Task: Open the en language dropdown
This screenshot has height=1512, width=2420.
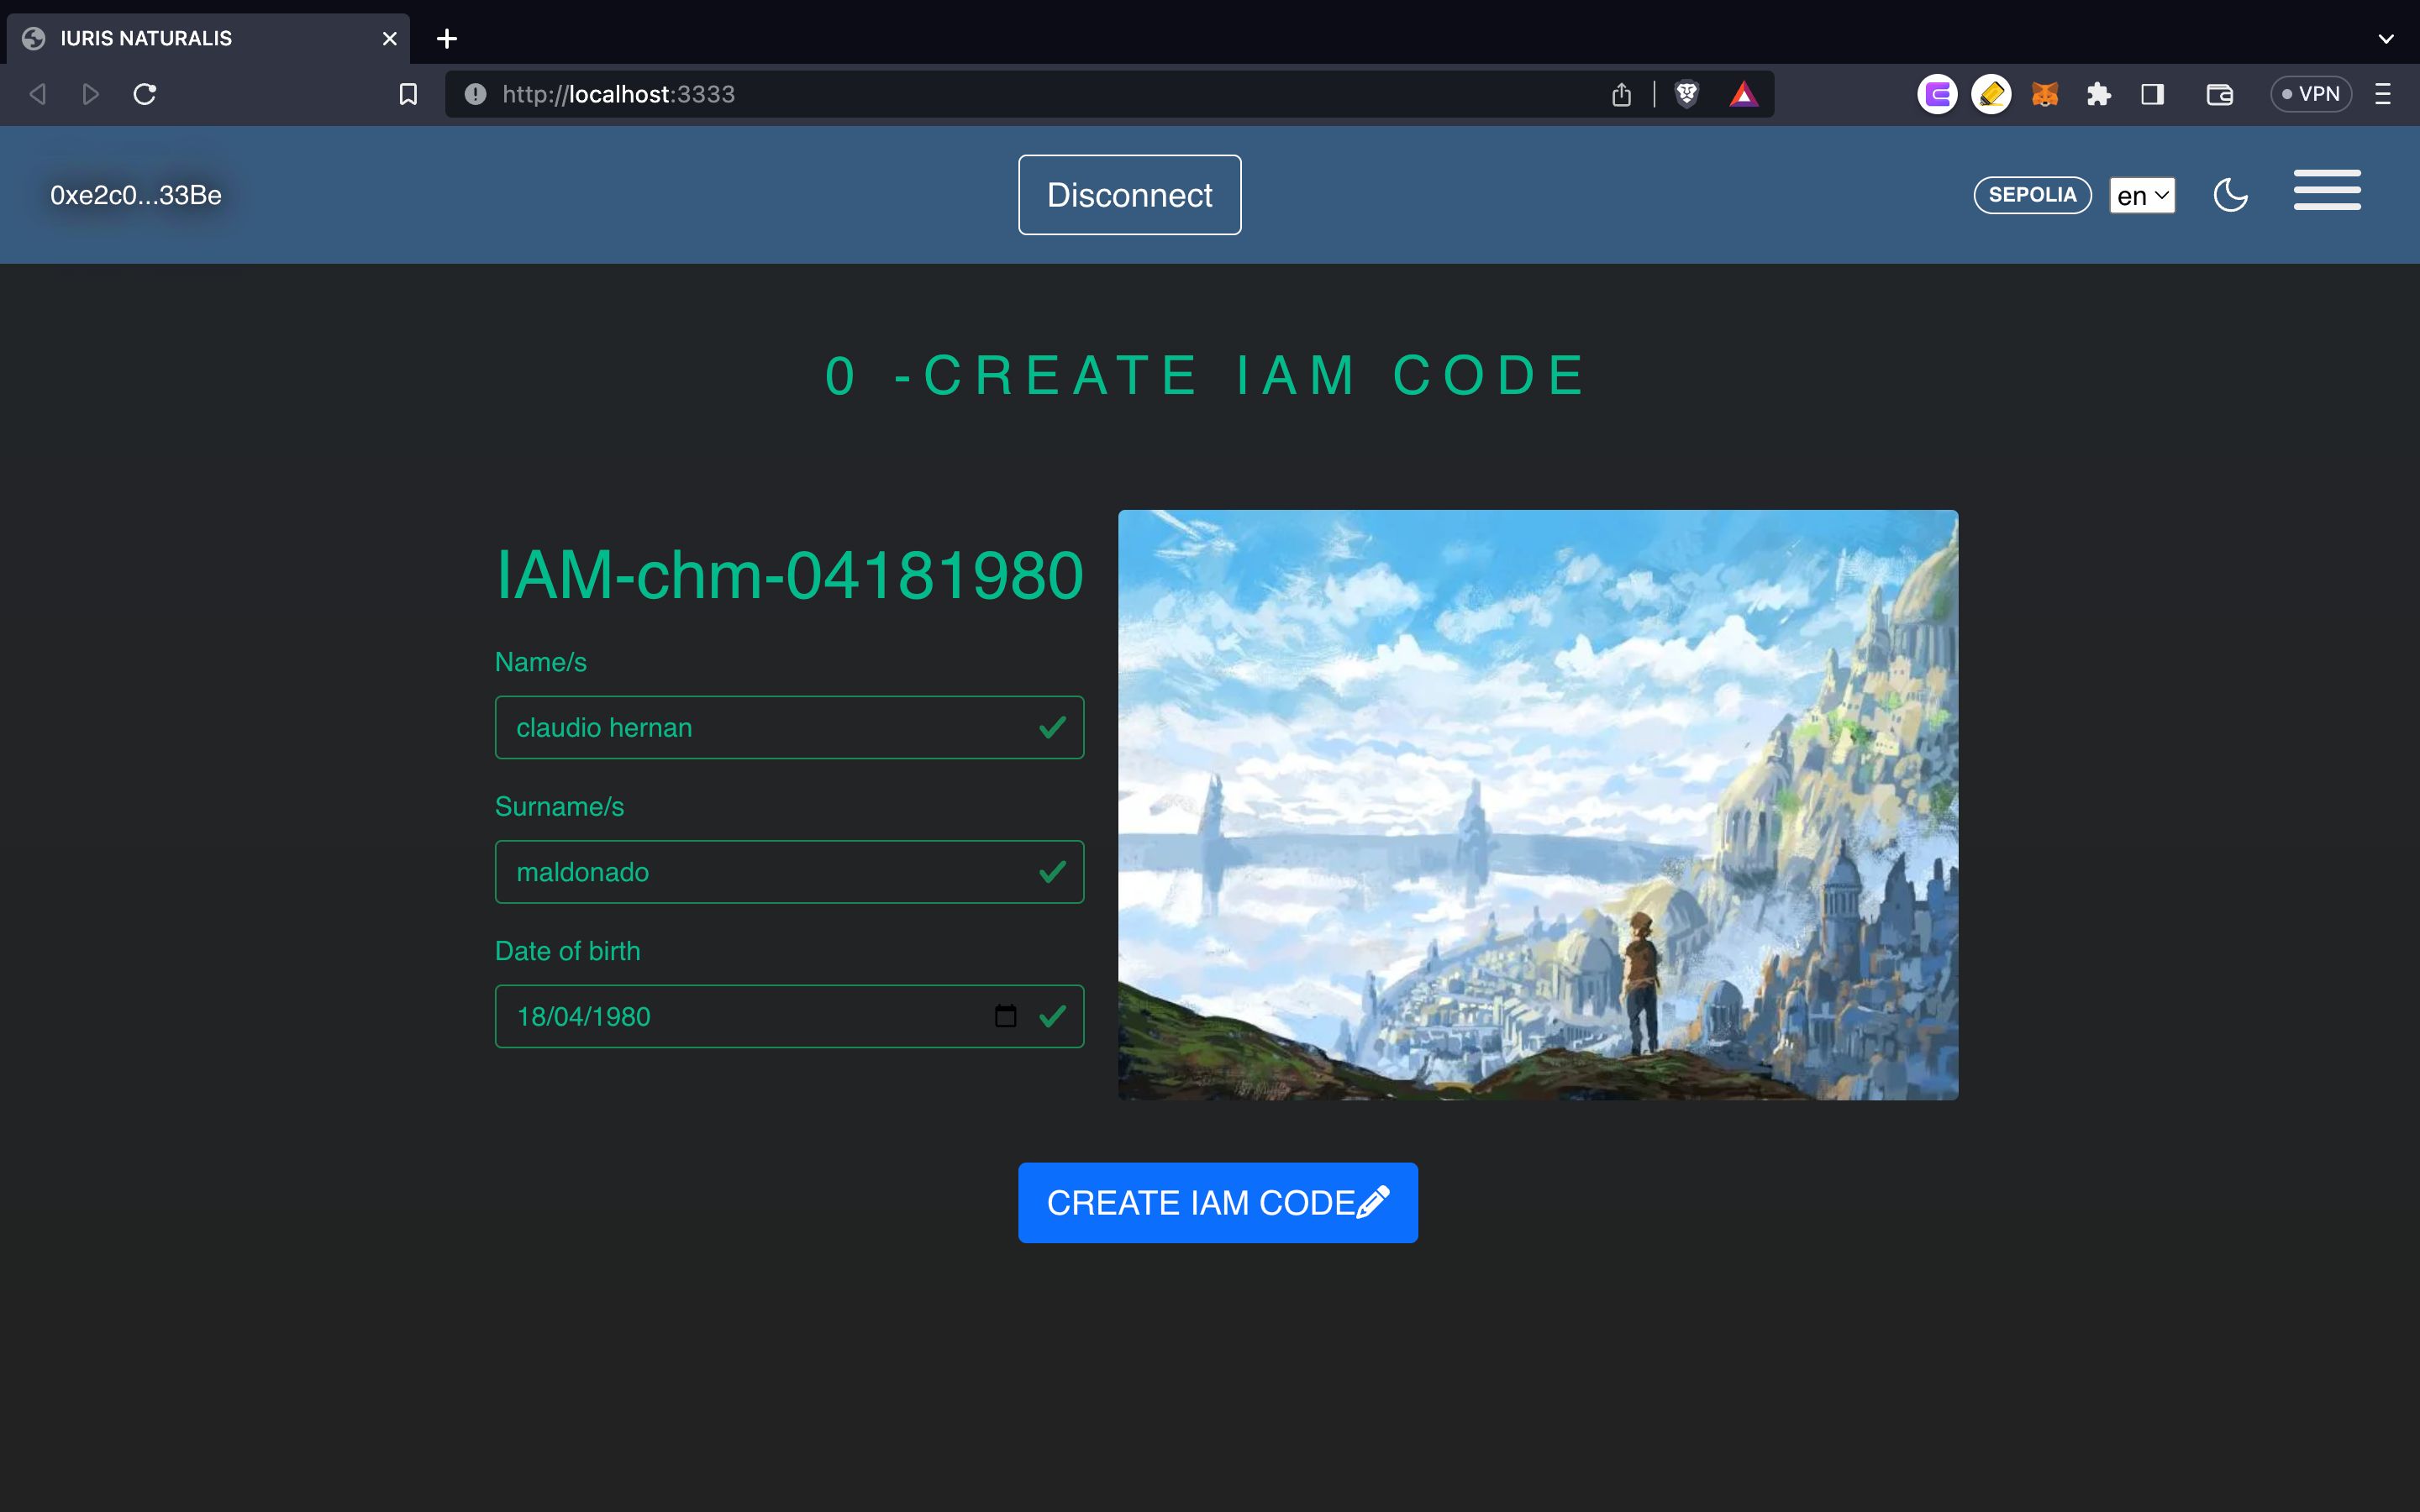Action: coord(2142,195)
